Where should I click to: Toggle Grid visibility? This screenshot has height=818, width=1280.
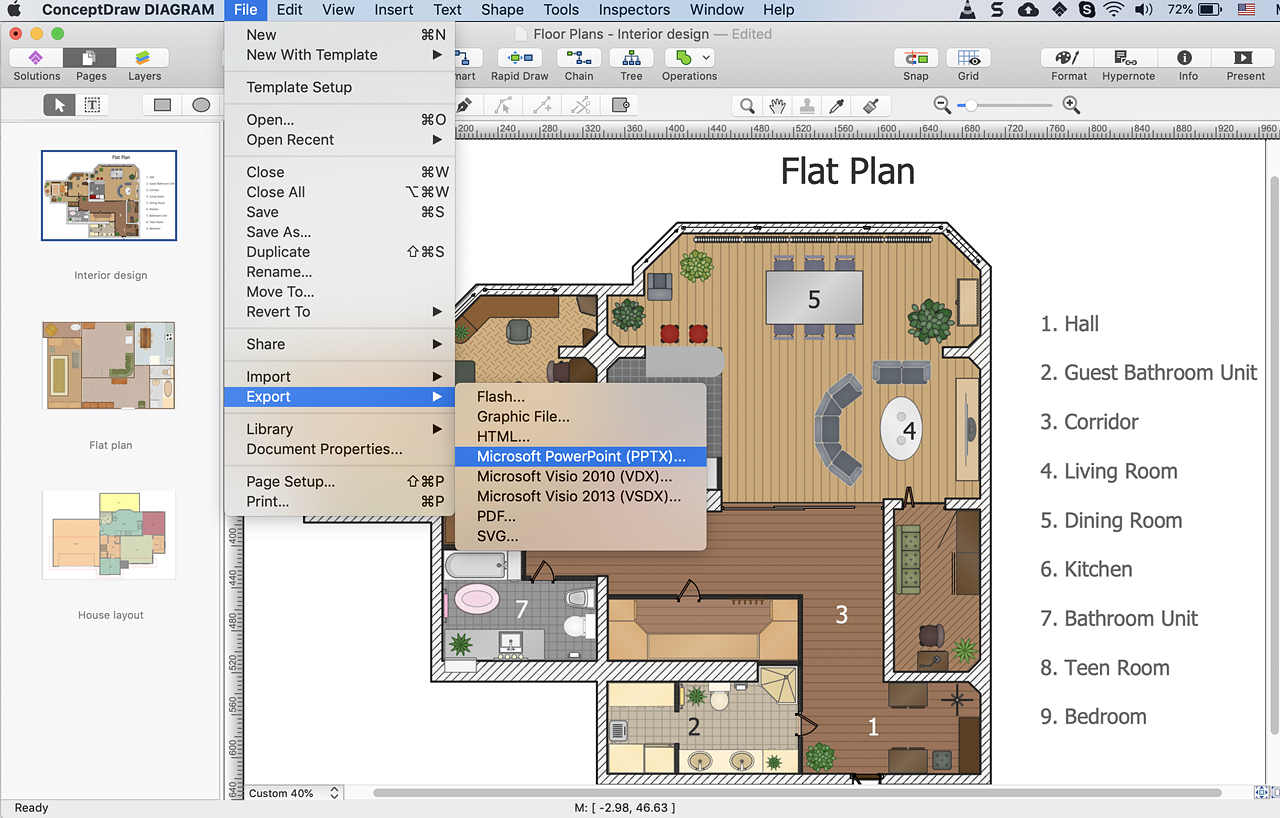(968, 58)
